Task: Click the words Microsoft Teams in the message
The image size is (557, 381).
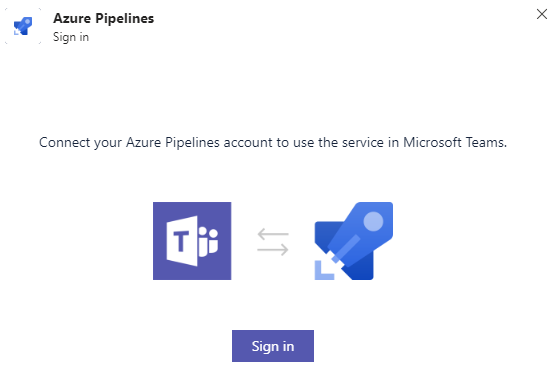Action: (x=454, y=142)
